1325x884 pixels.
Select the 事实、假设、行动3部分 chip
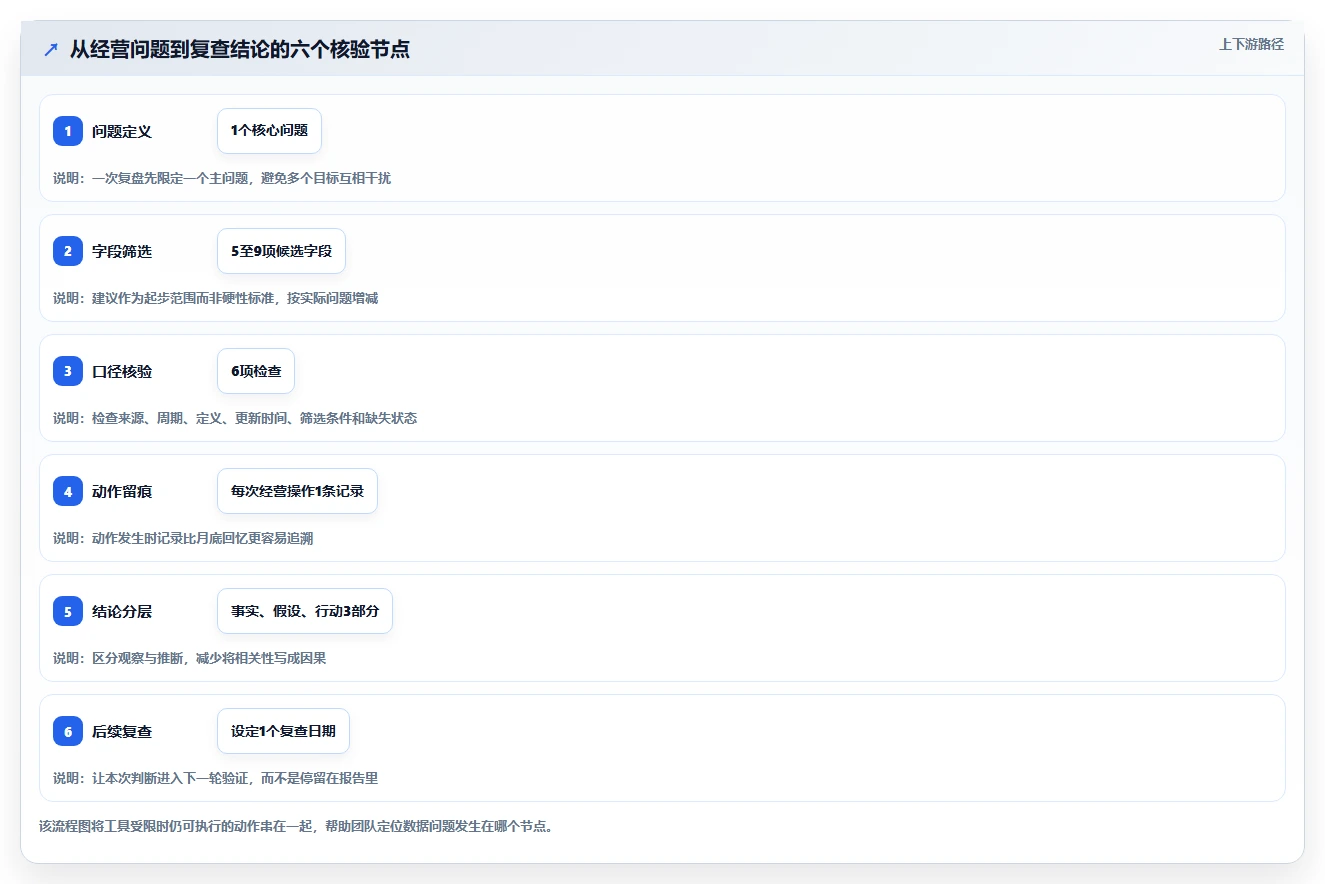point(305,611)
